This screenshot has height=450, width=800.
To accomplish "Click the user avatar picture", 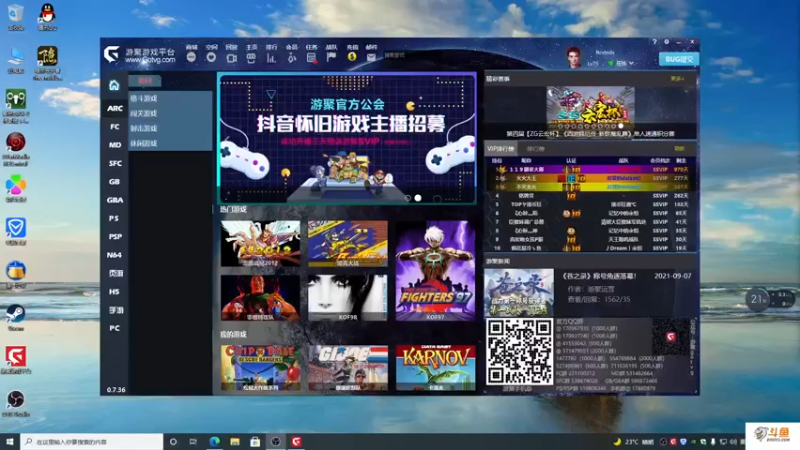I will [x=574, y=58].
